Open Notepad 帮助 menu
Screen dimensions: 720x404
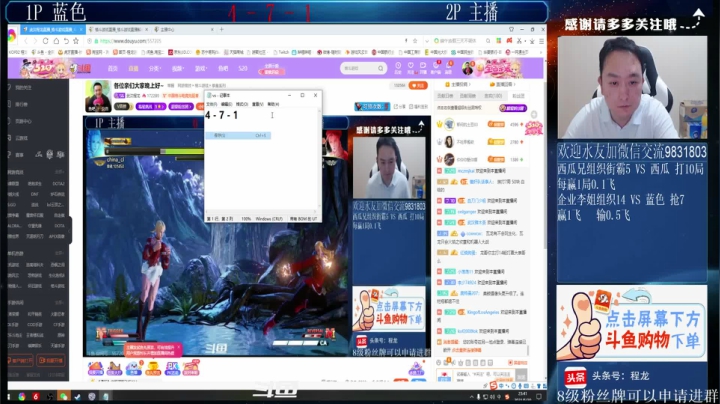(x=273, y=104)
